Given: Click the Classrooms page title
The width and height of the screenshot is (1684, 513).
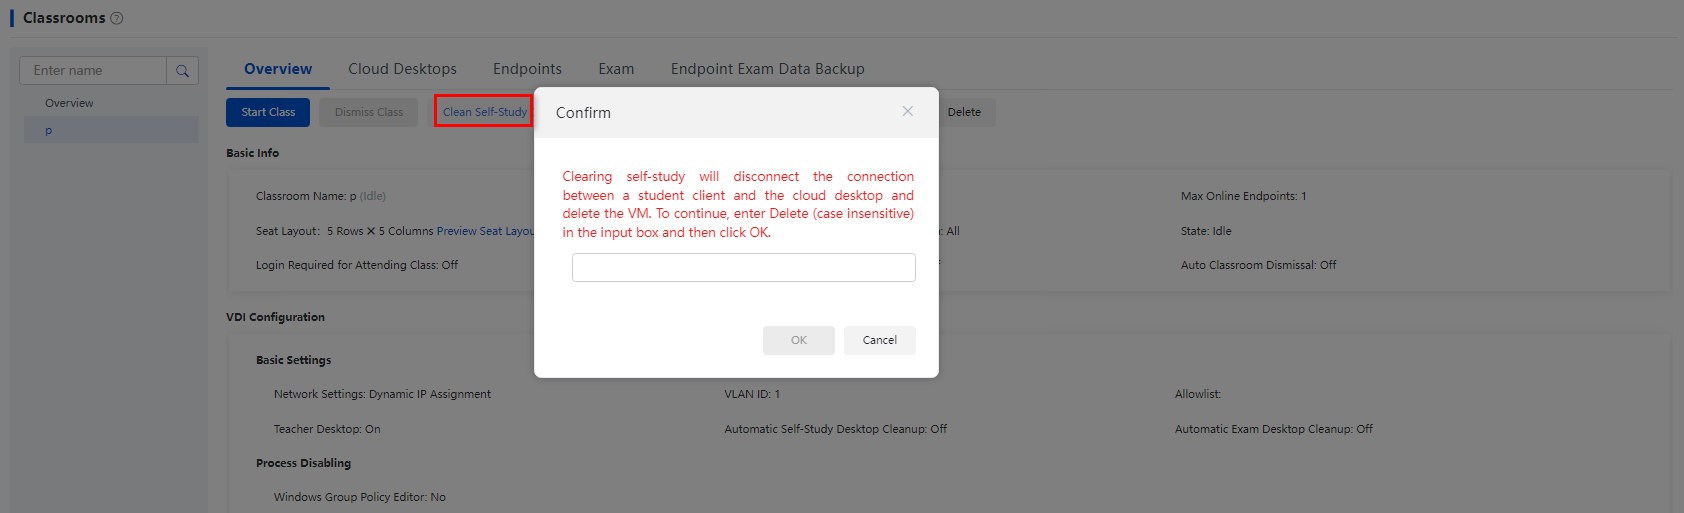Looking at the screenshot, I should (64, 18).
